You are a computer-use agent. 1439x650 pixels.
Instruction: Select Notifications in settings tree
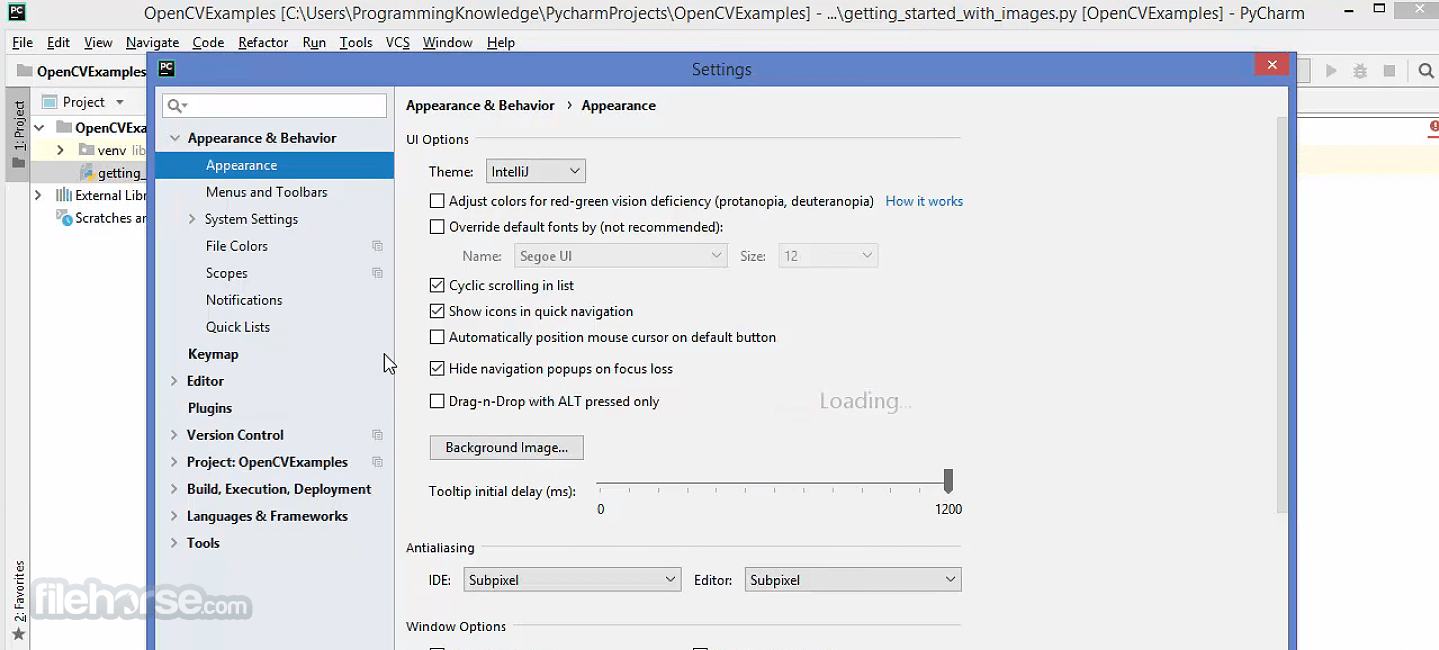(x=244, y=300)
